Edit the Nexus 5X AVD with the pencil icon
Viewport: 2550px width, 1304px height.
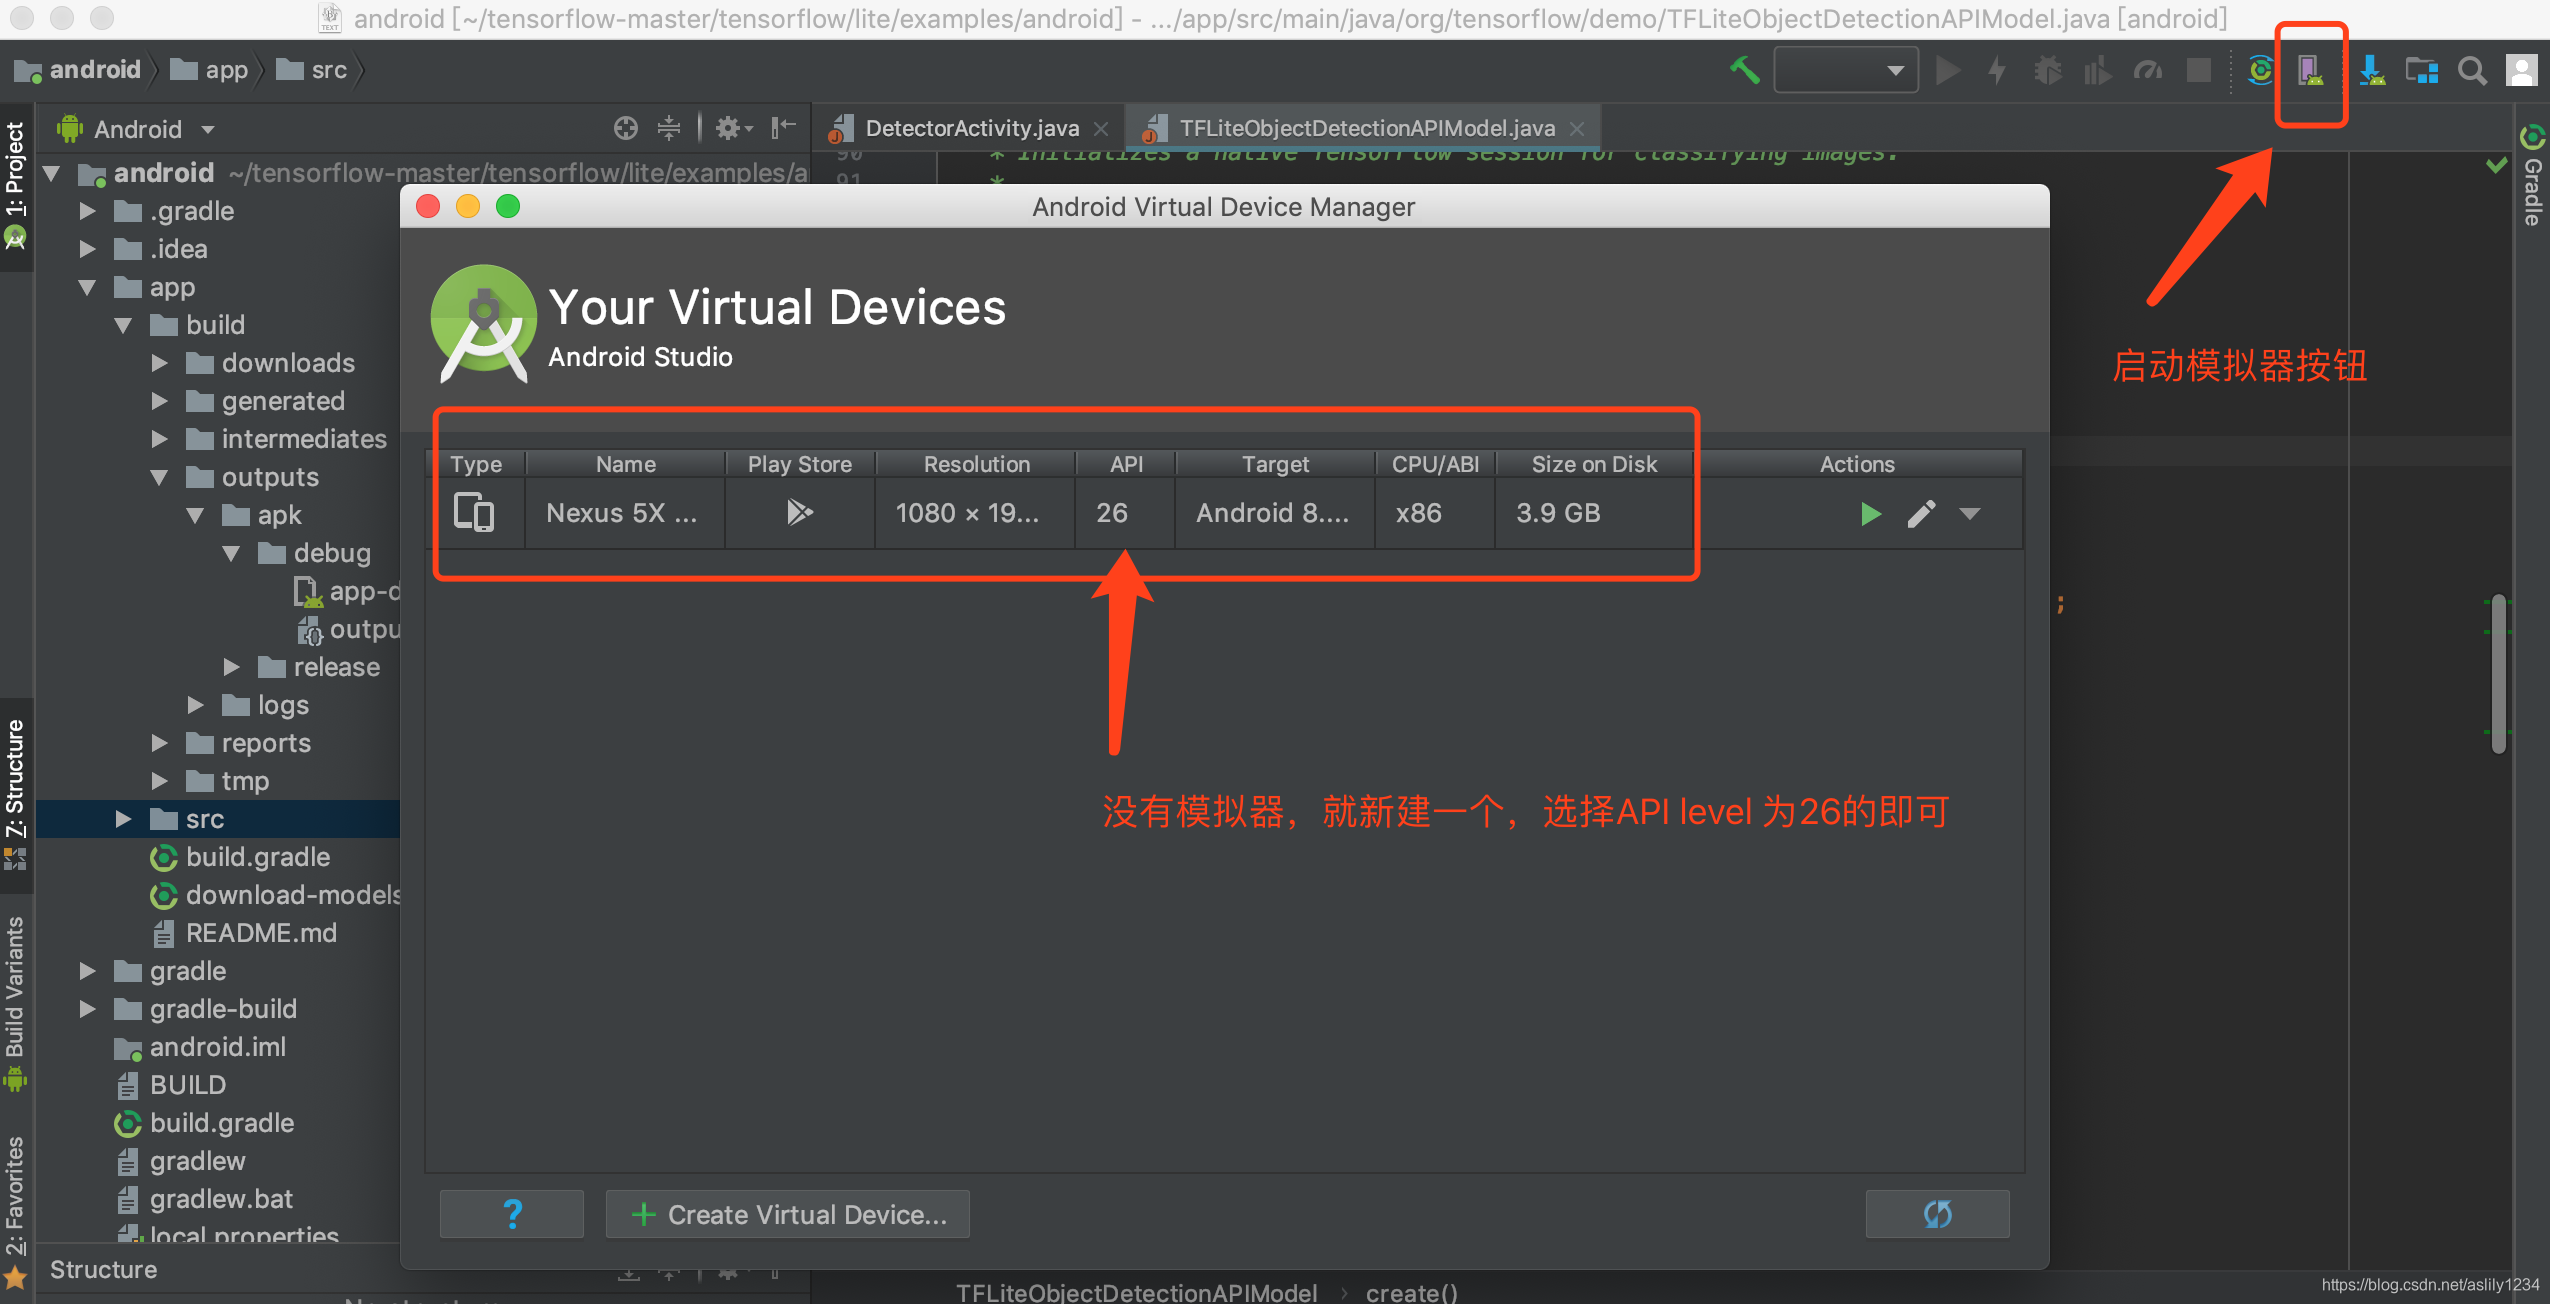point(1921,514)
